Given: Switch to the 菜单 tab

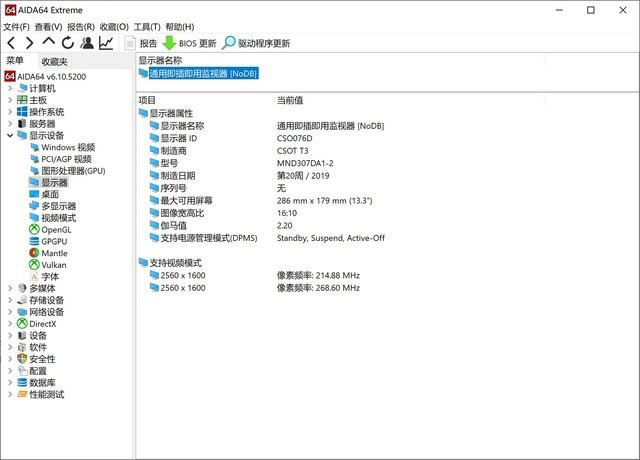Looking at the screenshot, I should 15,61.
